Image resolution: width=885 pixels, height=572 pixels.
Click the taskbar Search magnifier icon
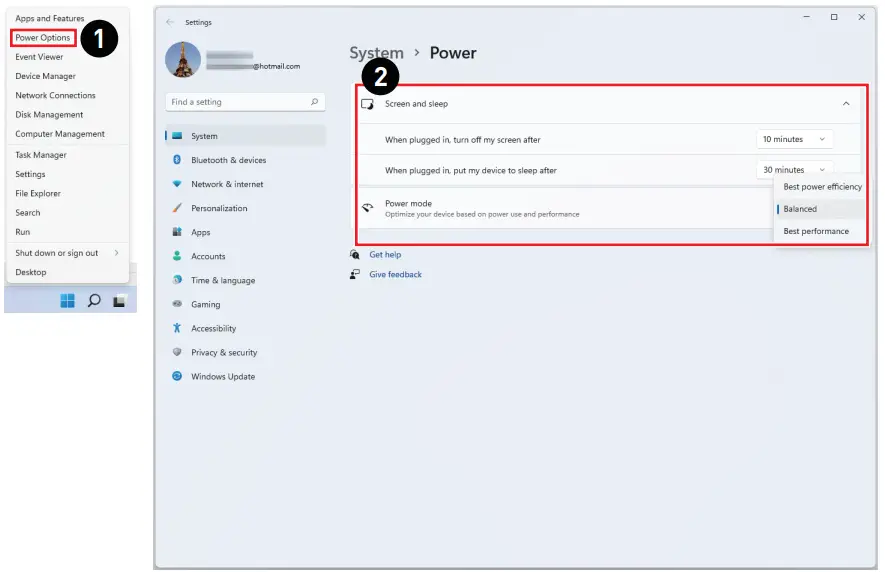pyautogui.click(x=94, y=300)
